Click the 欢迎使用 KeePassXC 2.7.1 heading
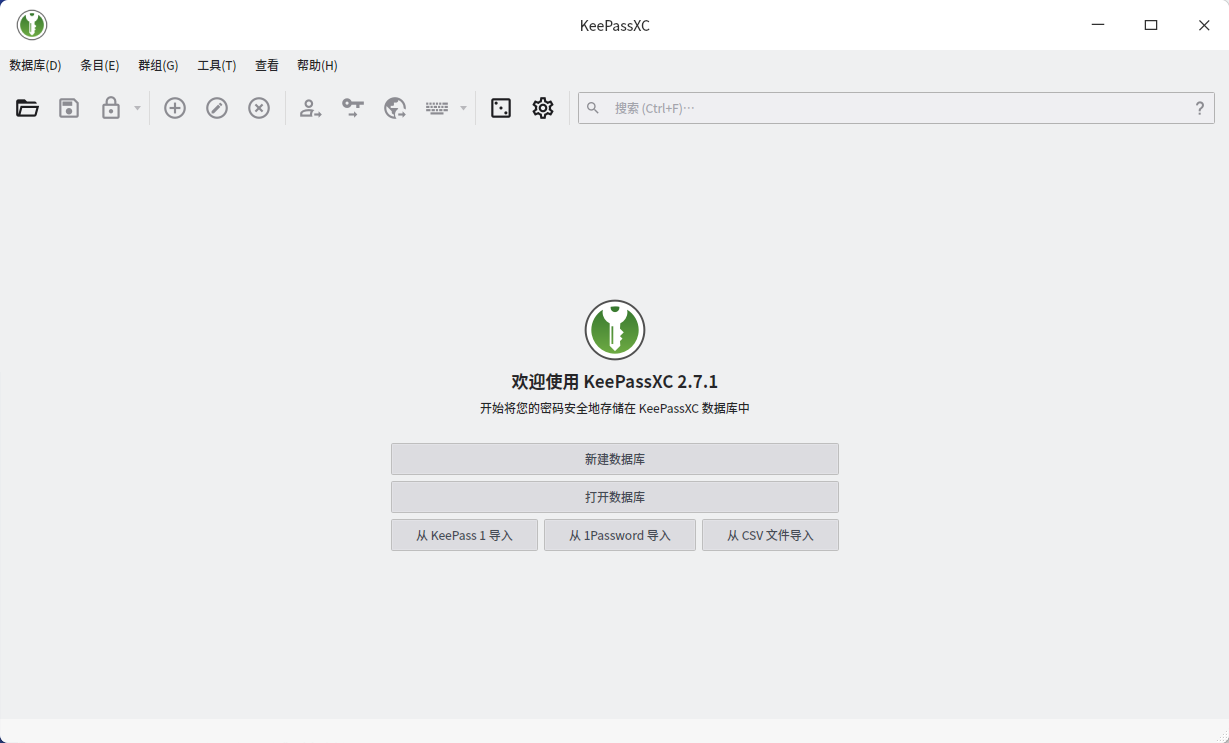Viewport: 1229px width, 743px height. pos(615,382)
